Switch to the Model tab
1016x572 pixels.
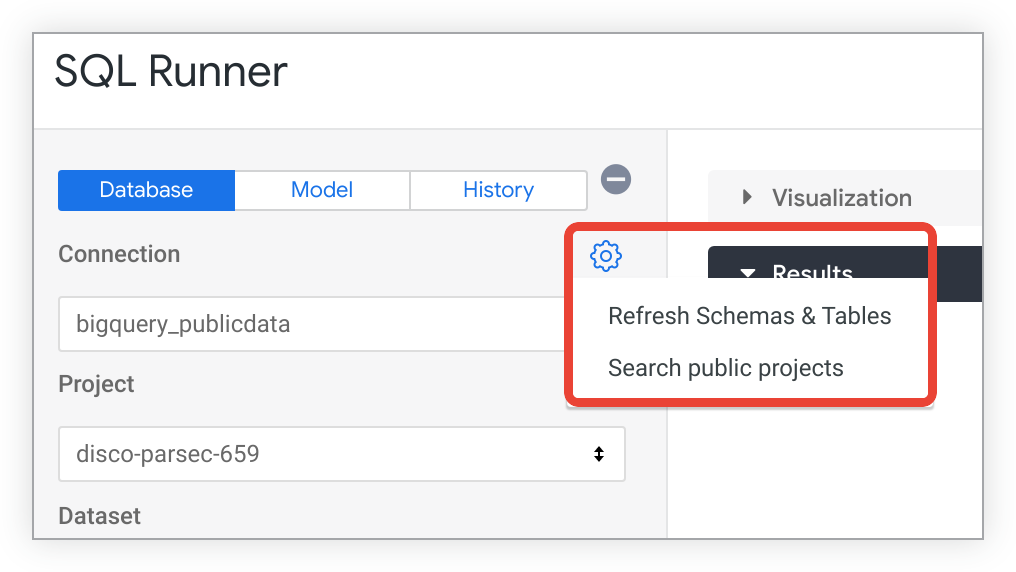pos(322,190)
